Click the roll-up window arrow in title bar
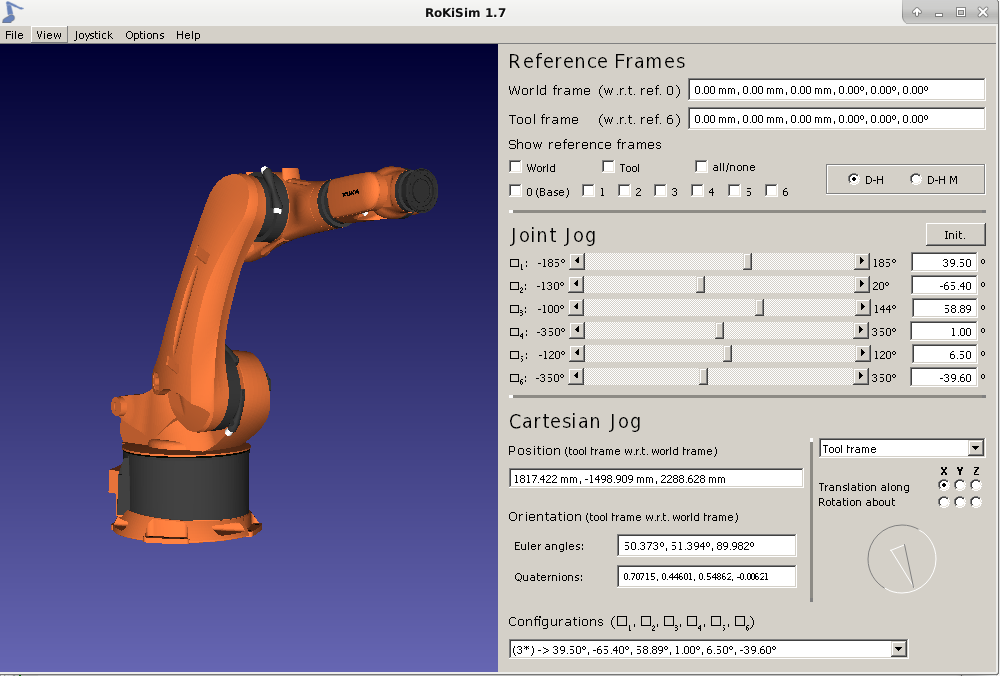Screen dimensions: 1000x676 [x=916, y=12]
